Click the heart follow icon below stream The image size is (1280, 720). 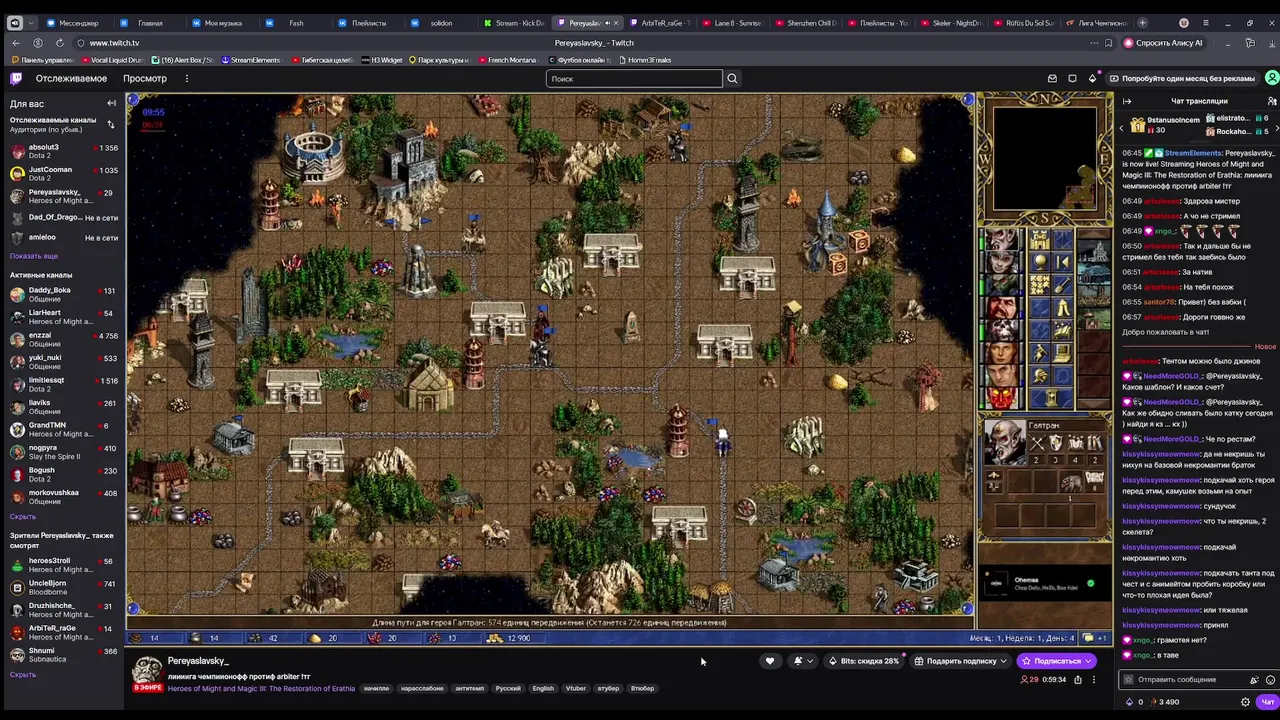point(770,661)
